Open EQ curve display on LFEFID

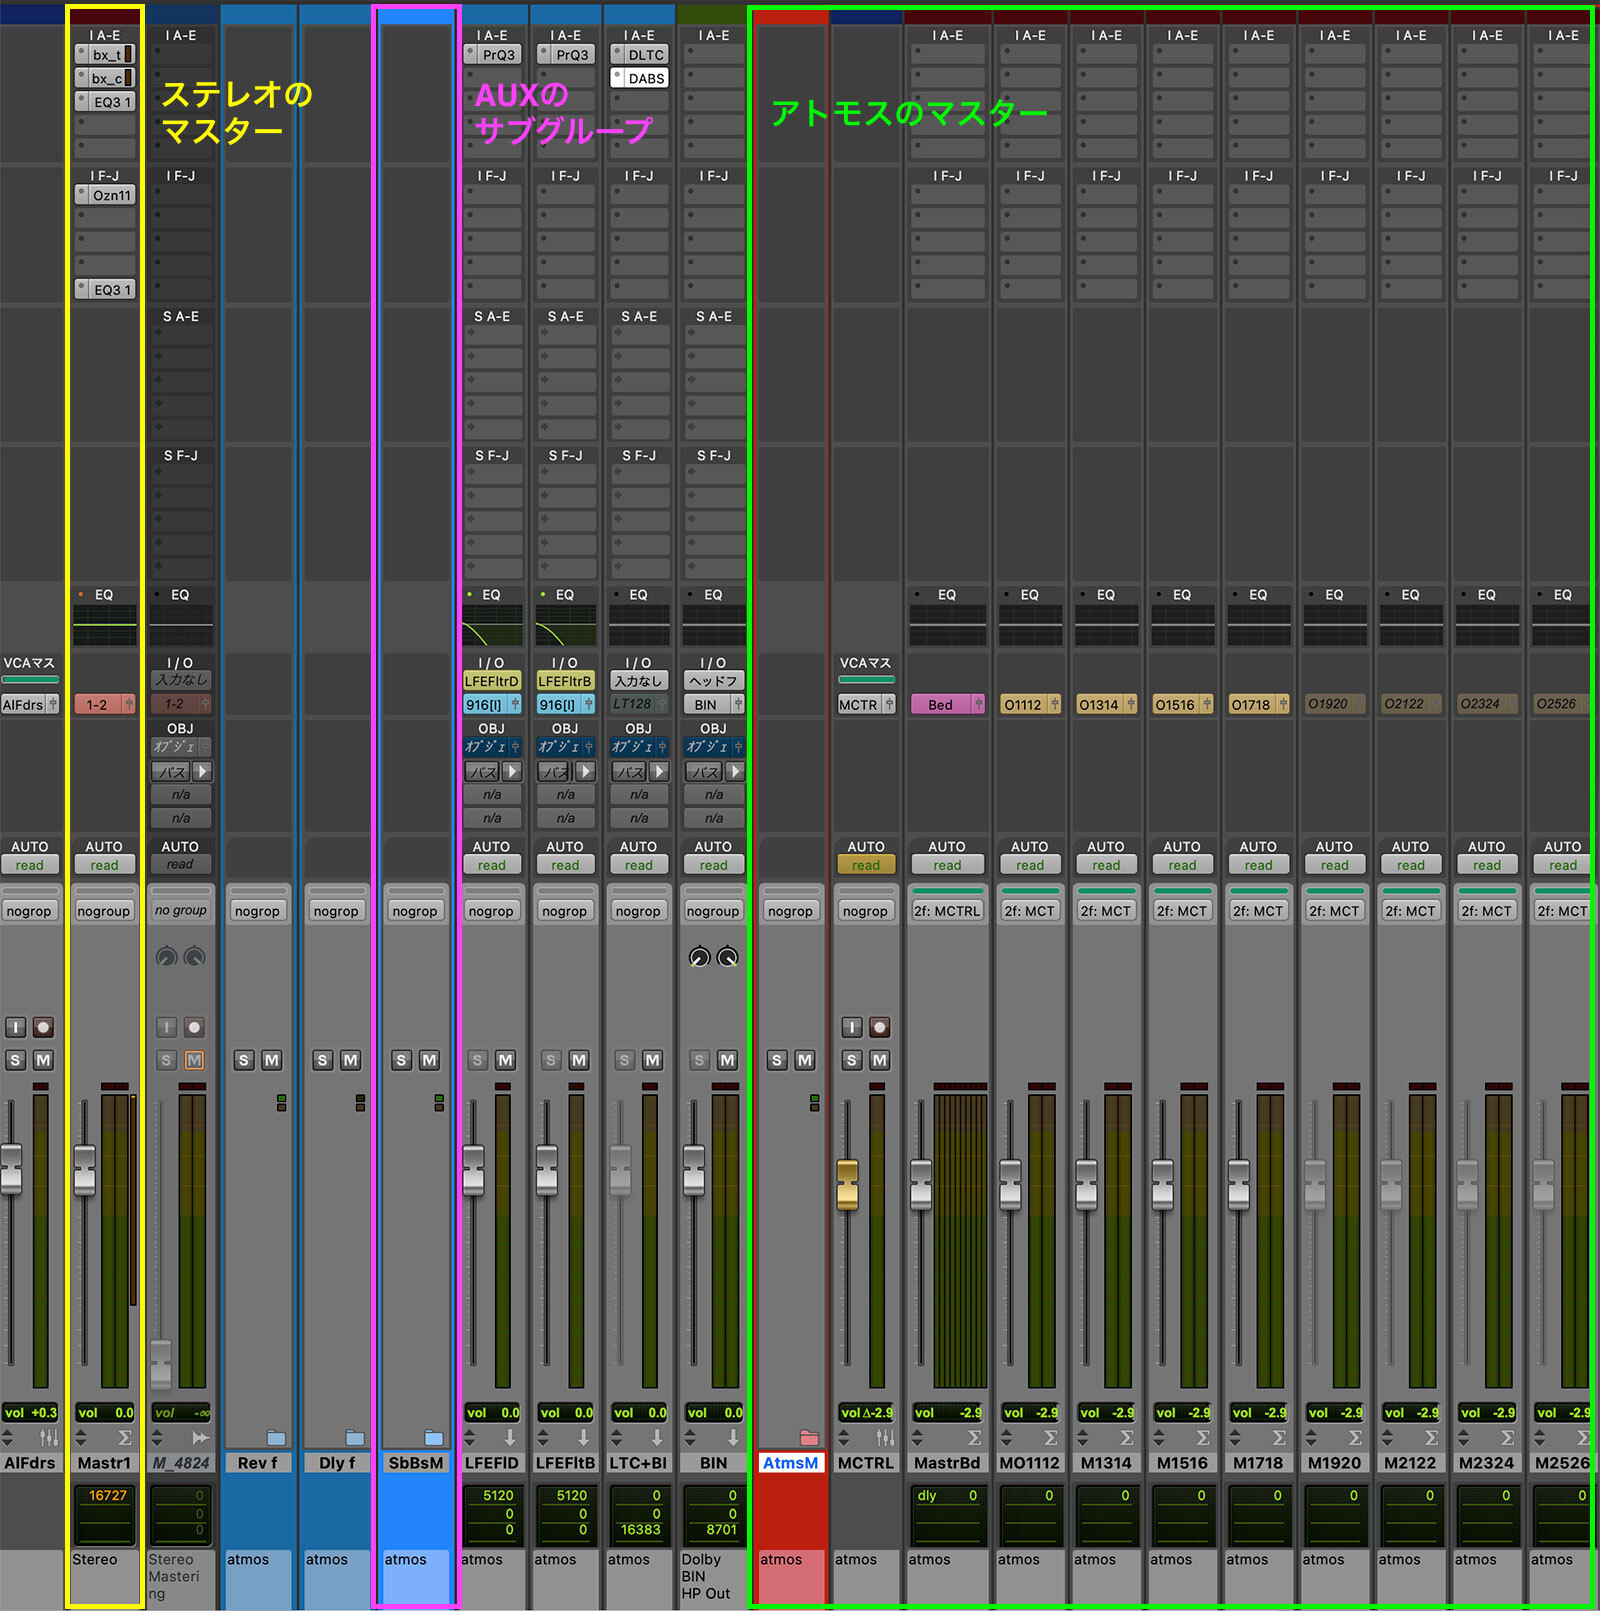[491, 626]
